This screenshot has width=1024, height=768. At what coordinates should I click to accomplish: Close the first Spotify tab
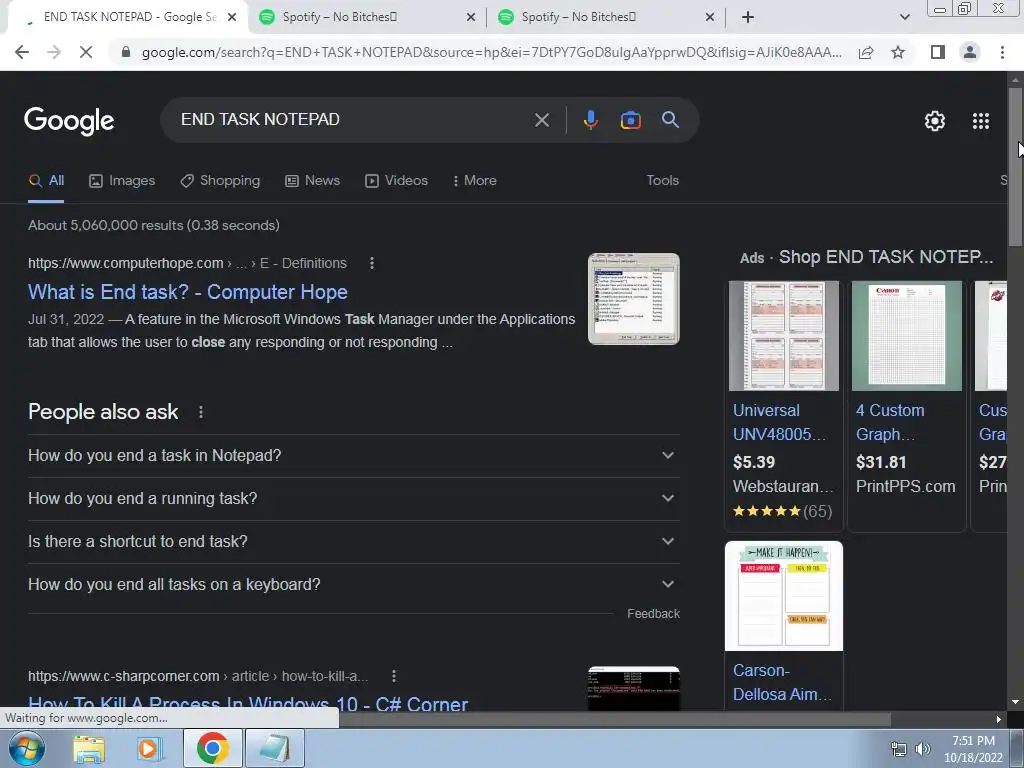tap(470, 17)
